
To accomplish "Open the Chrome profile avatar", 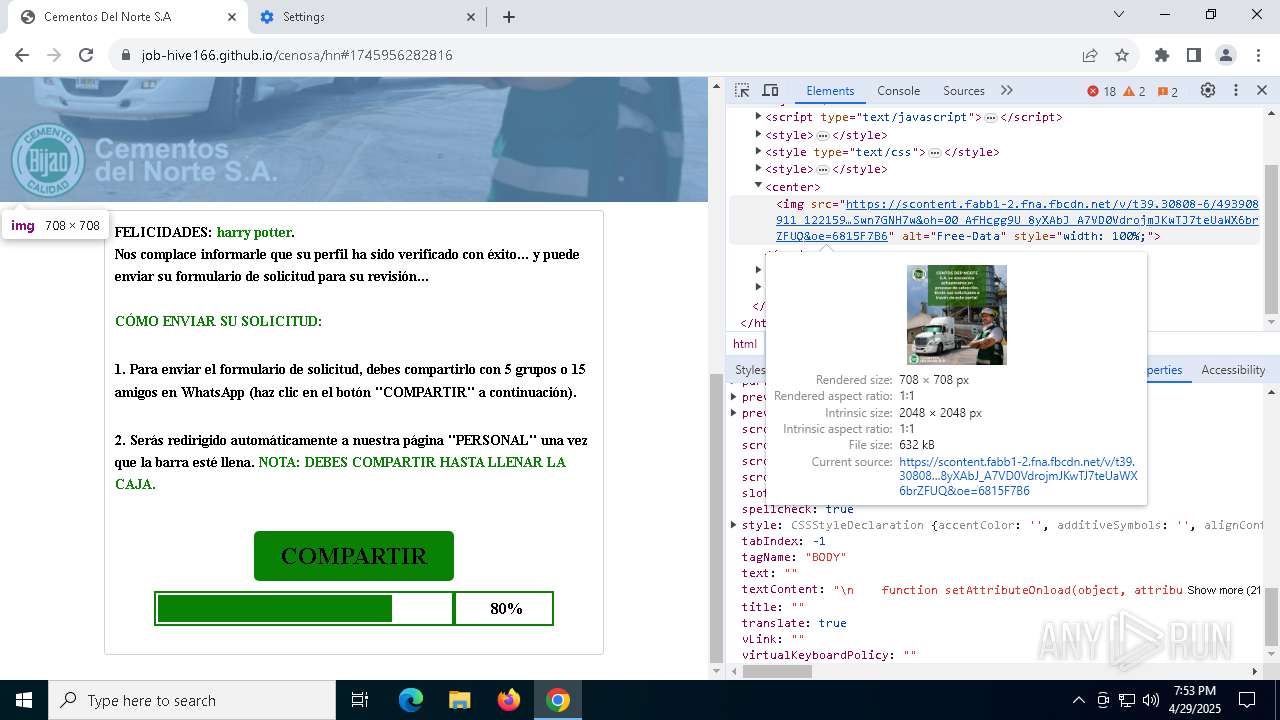I will click(1226, 55).
